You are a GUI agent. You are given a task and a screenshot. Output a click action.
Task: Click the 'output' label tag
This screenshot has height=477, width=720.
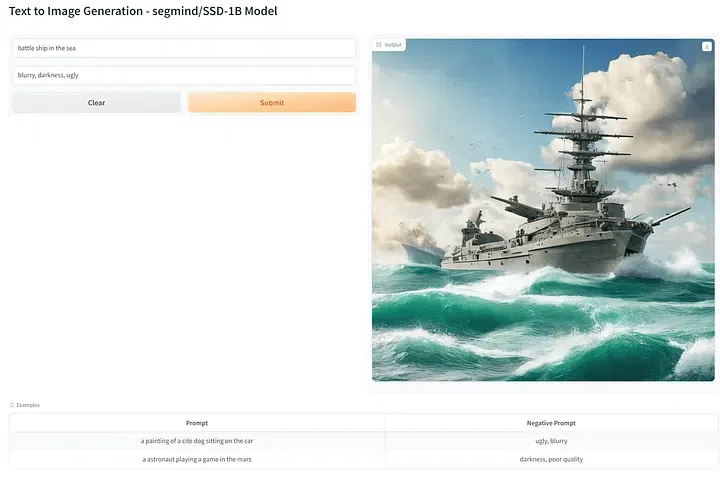[389, 45]
